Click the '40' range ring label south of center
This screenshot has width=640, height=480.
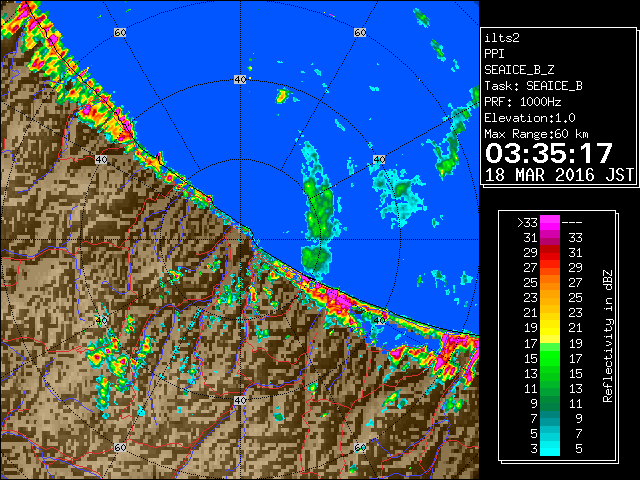(240, 400)
